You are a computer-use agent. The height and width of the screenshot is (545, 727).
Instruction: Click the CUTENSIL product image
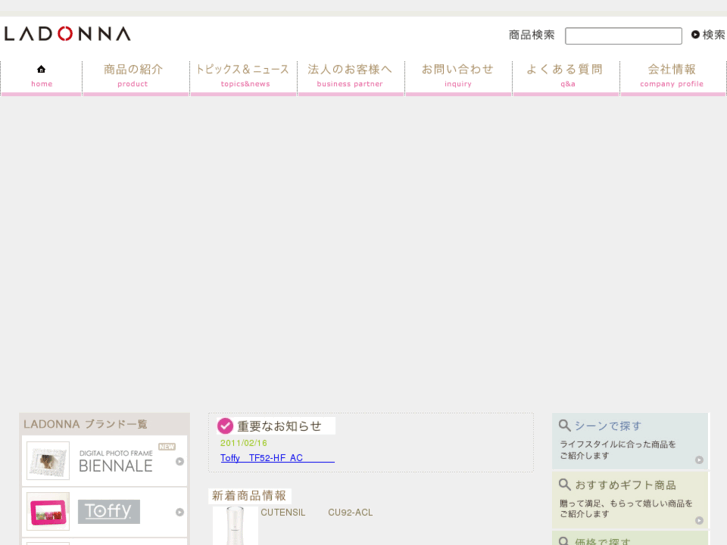click(x=235, y=526)
